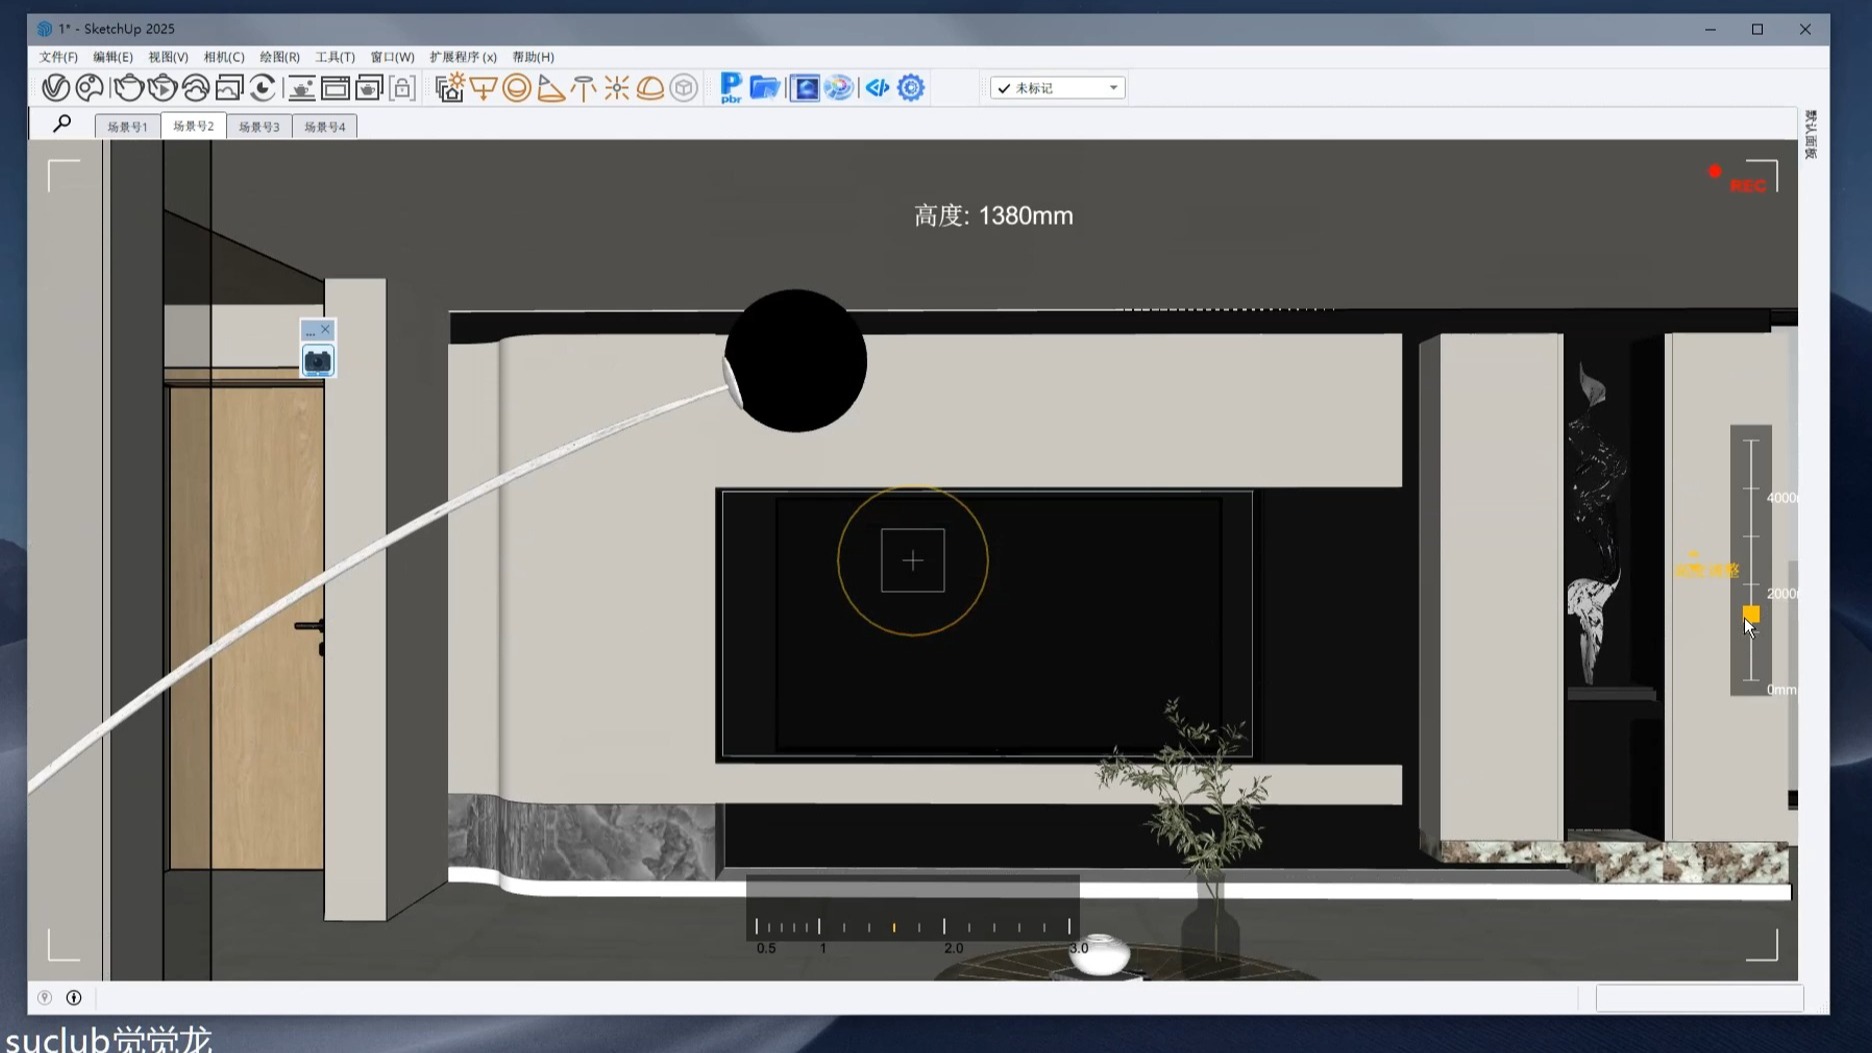Open the 视图(V) view menu

tap(168, 57)
